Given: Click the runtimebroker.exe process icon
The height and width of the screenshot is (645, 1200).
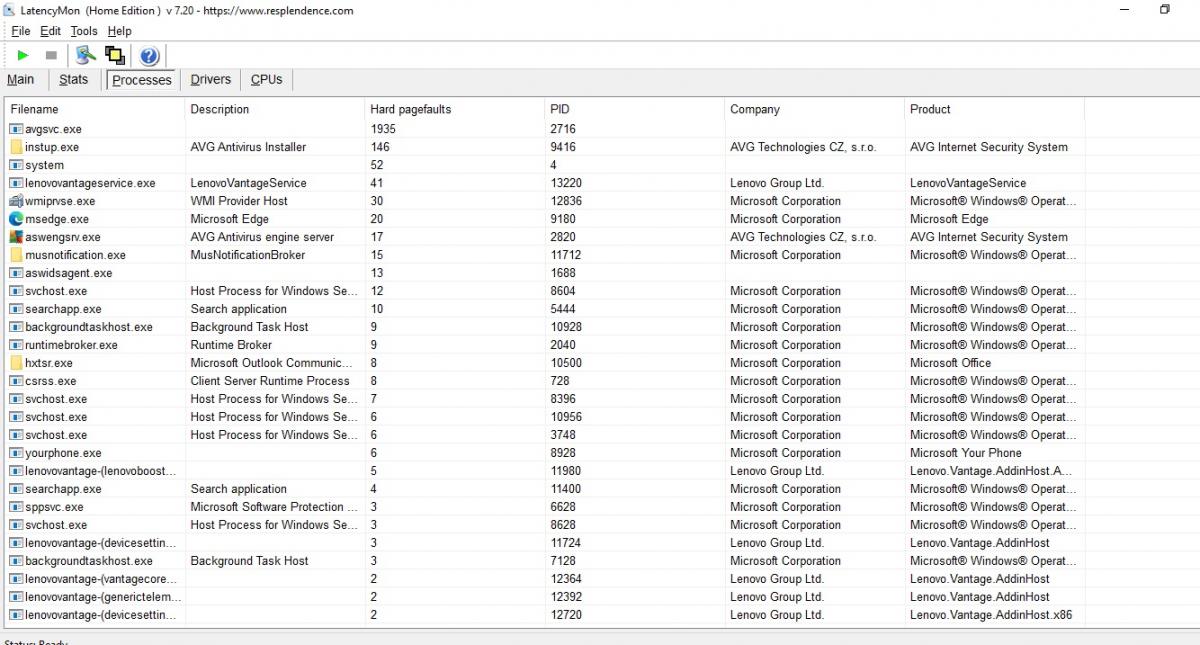Looking at the screenshot, I should 16,345.
